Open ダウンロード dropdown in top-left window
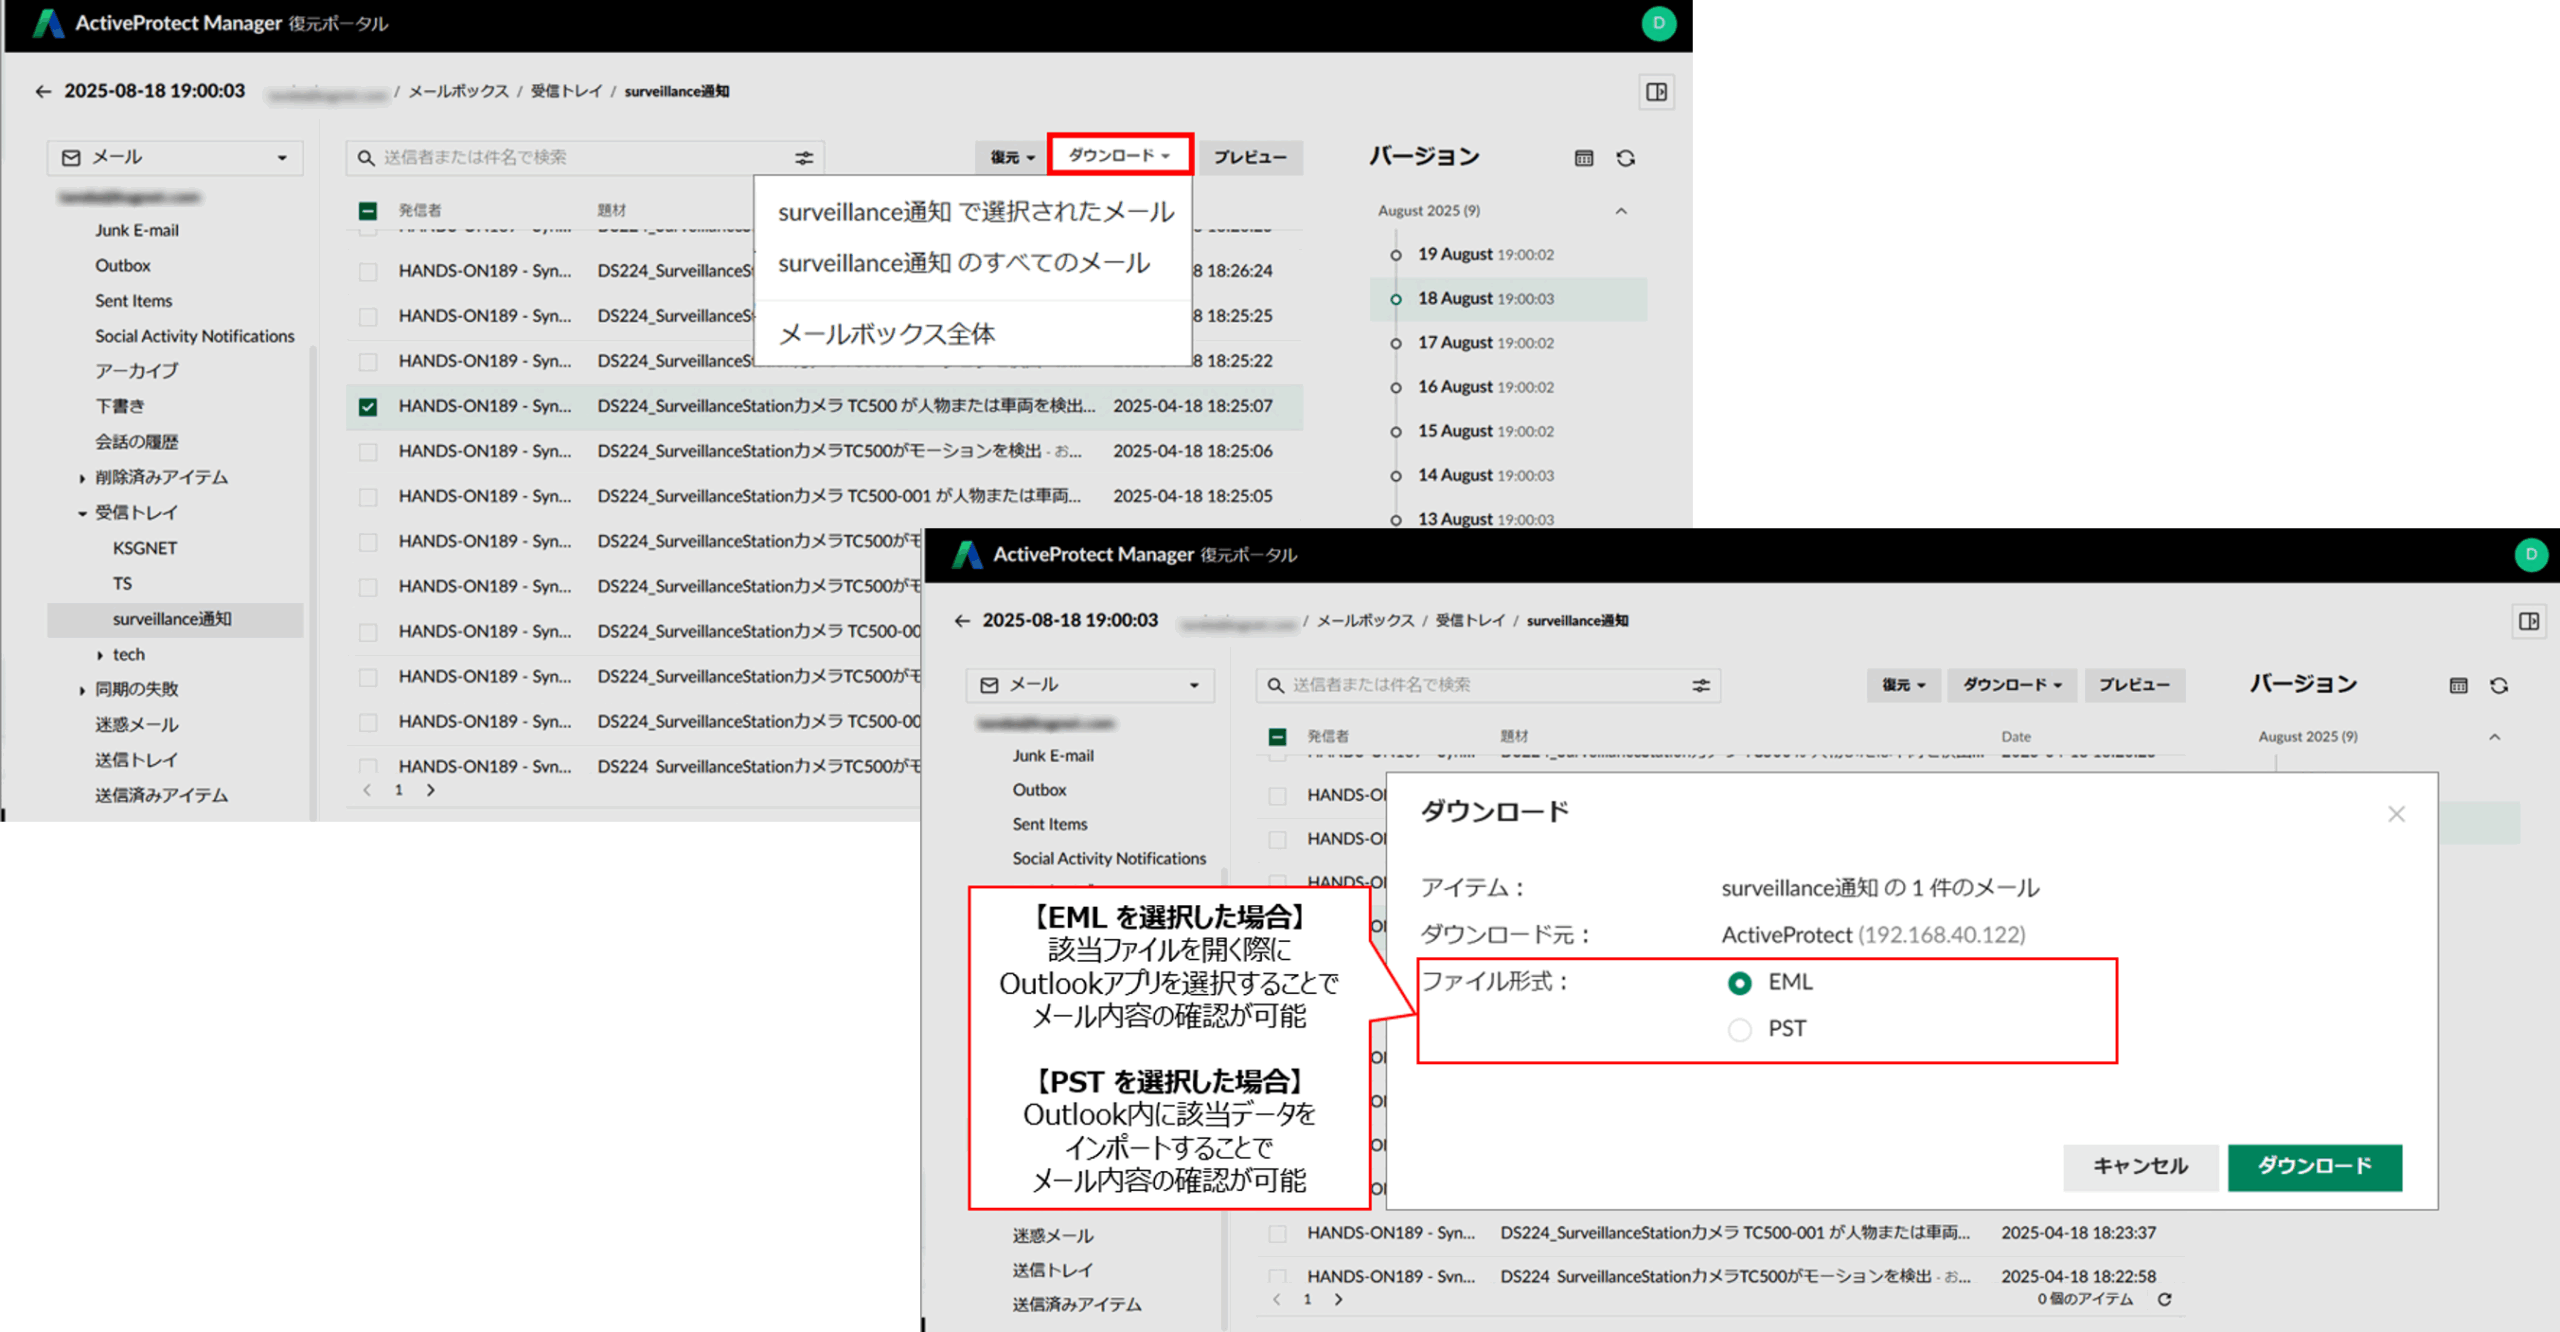2560x1332 pixels. point(1119,155)
